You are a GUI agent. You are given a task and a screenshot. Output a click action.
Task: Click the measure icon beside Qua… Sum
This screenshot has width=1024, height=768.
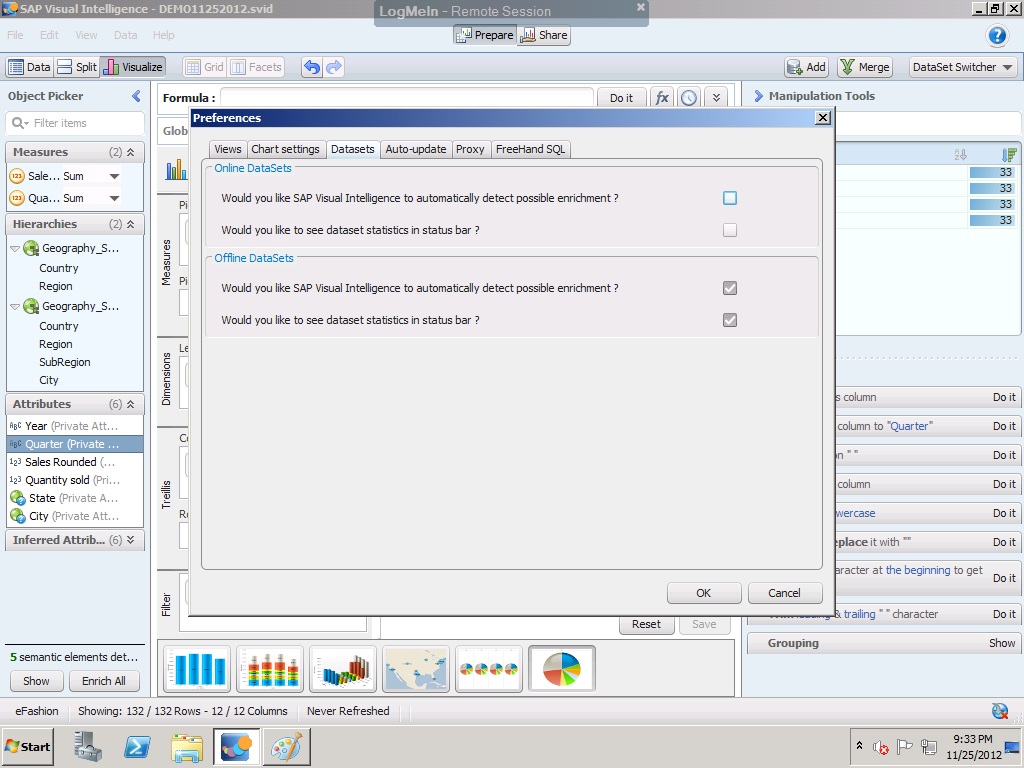17,198
